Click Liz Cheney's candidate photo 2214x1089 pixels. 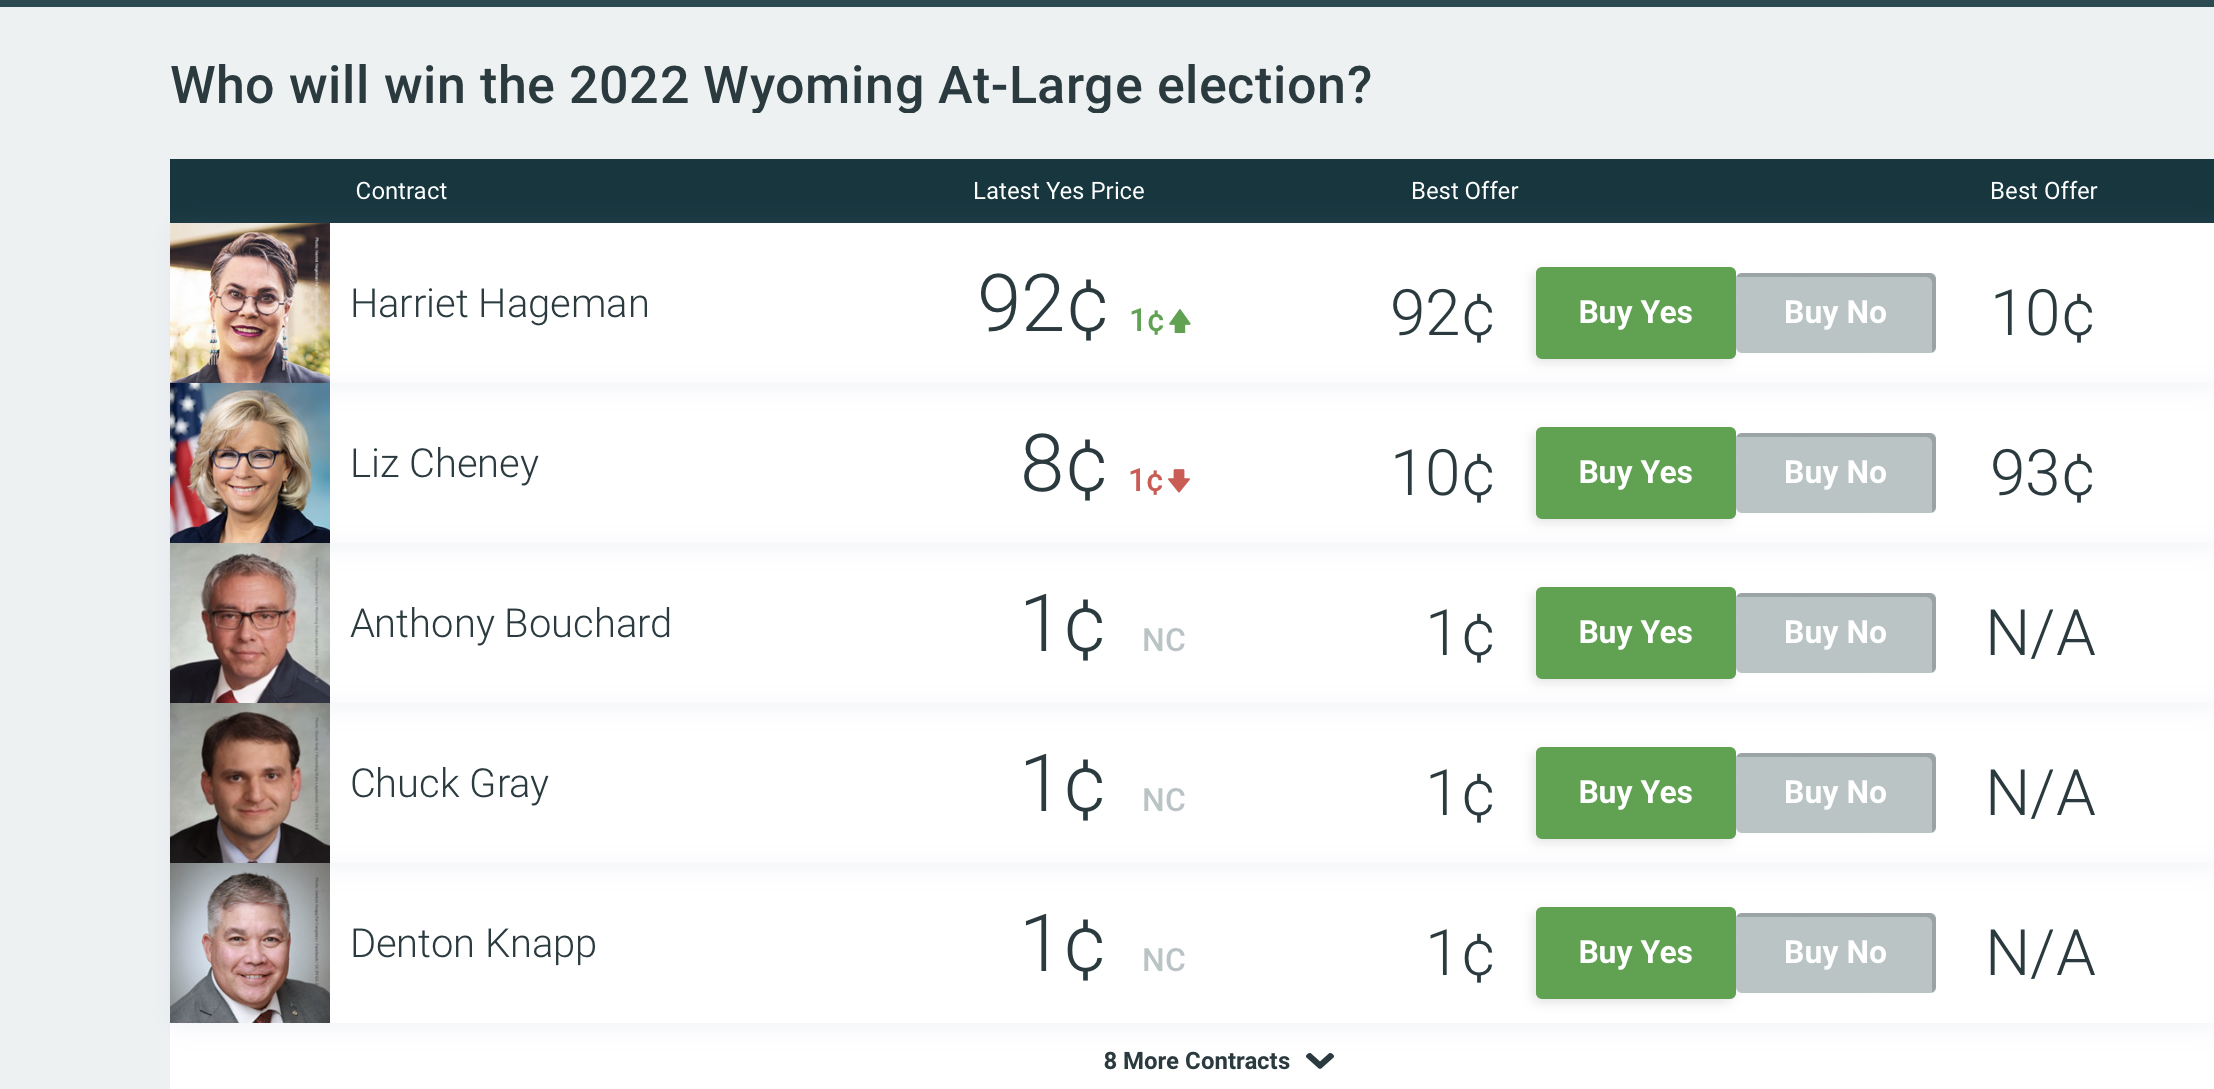click(250, 463)
